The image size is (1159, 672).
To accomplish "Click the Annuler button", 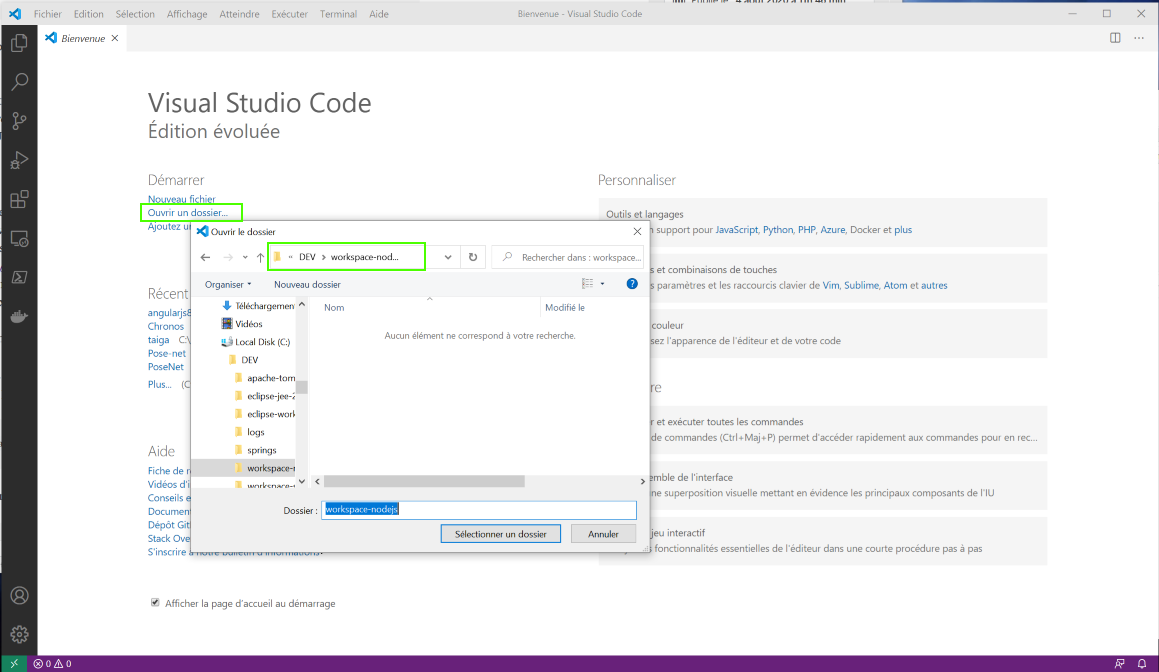I will [603, 534].
